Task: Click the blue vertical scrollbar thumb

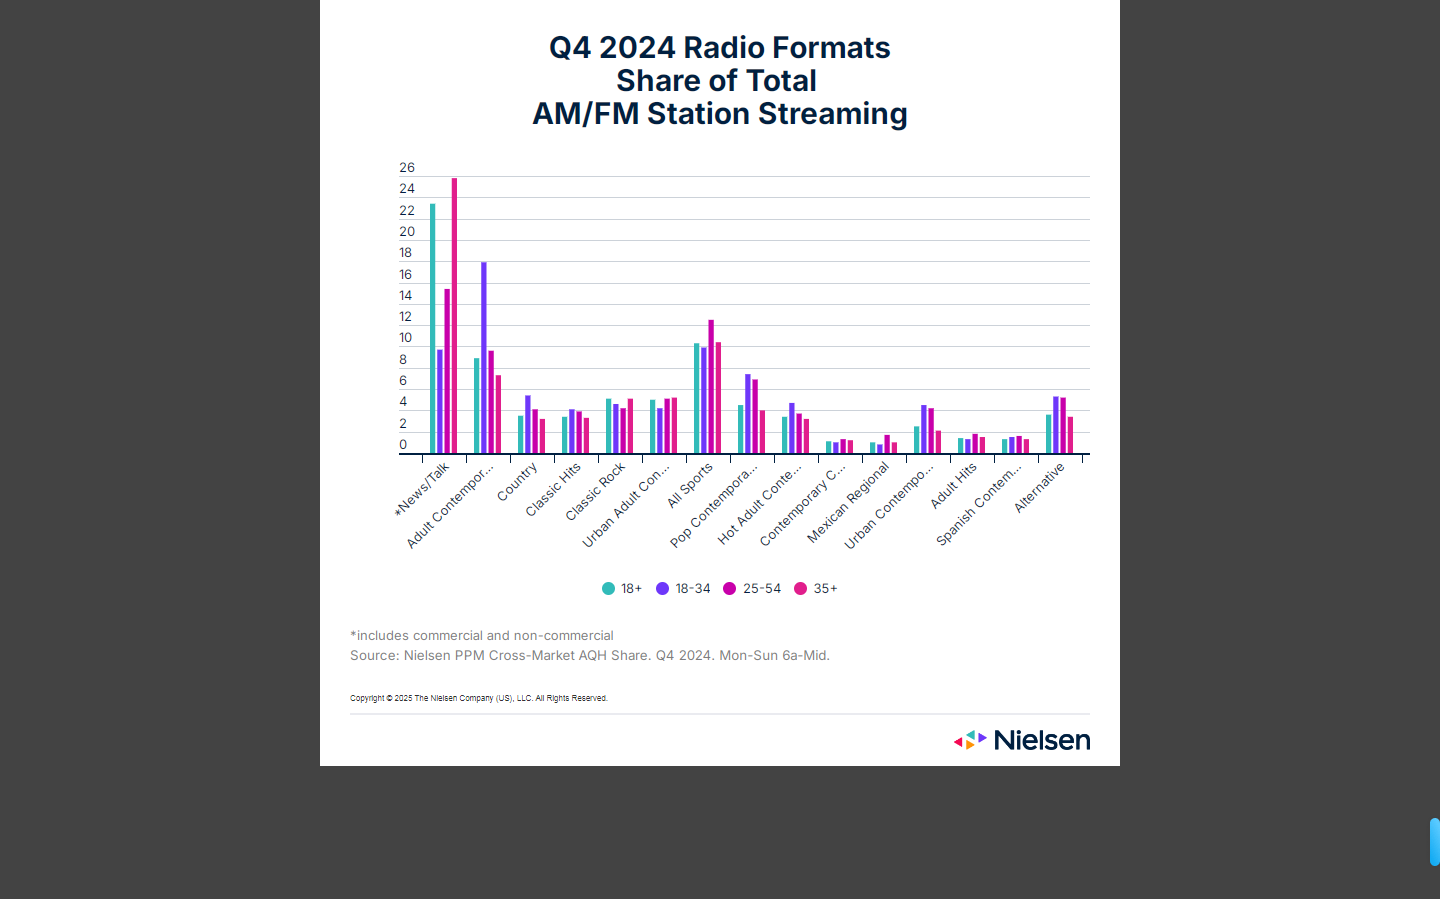Action: tap(1434, 841)
